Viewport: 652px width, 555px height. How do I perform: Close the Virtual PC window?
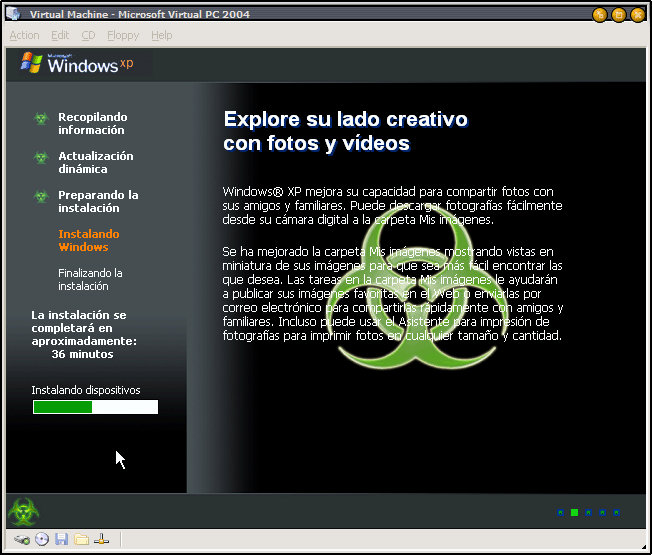(x=637, y=15)
